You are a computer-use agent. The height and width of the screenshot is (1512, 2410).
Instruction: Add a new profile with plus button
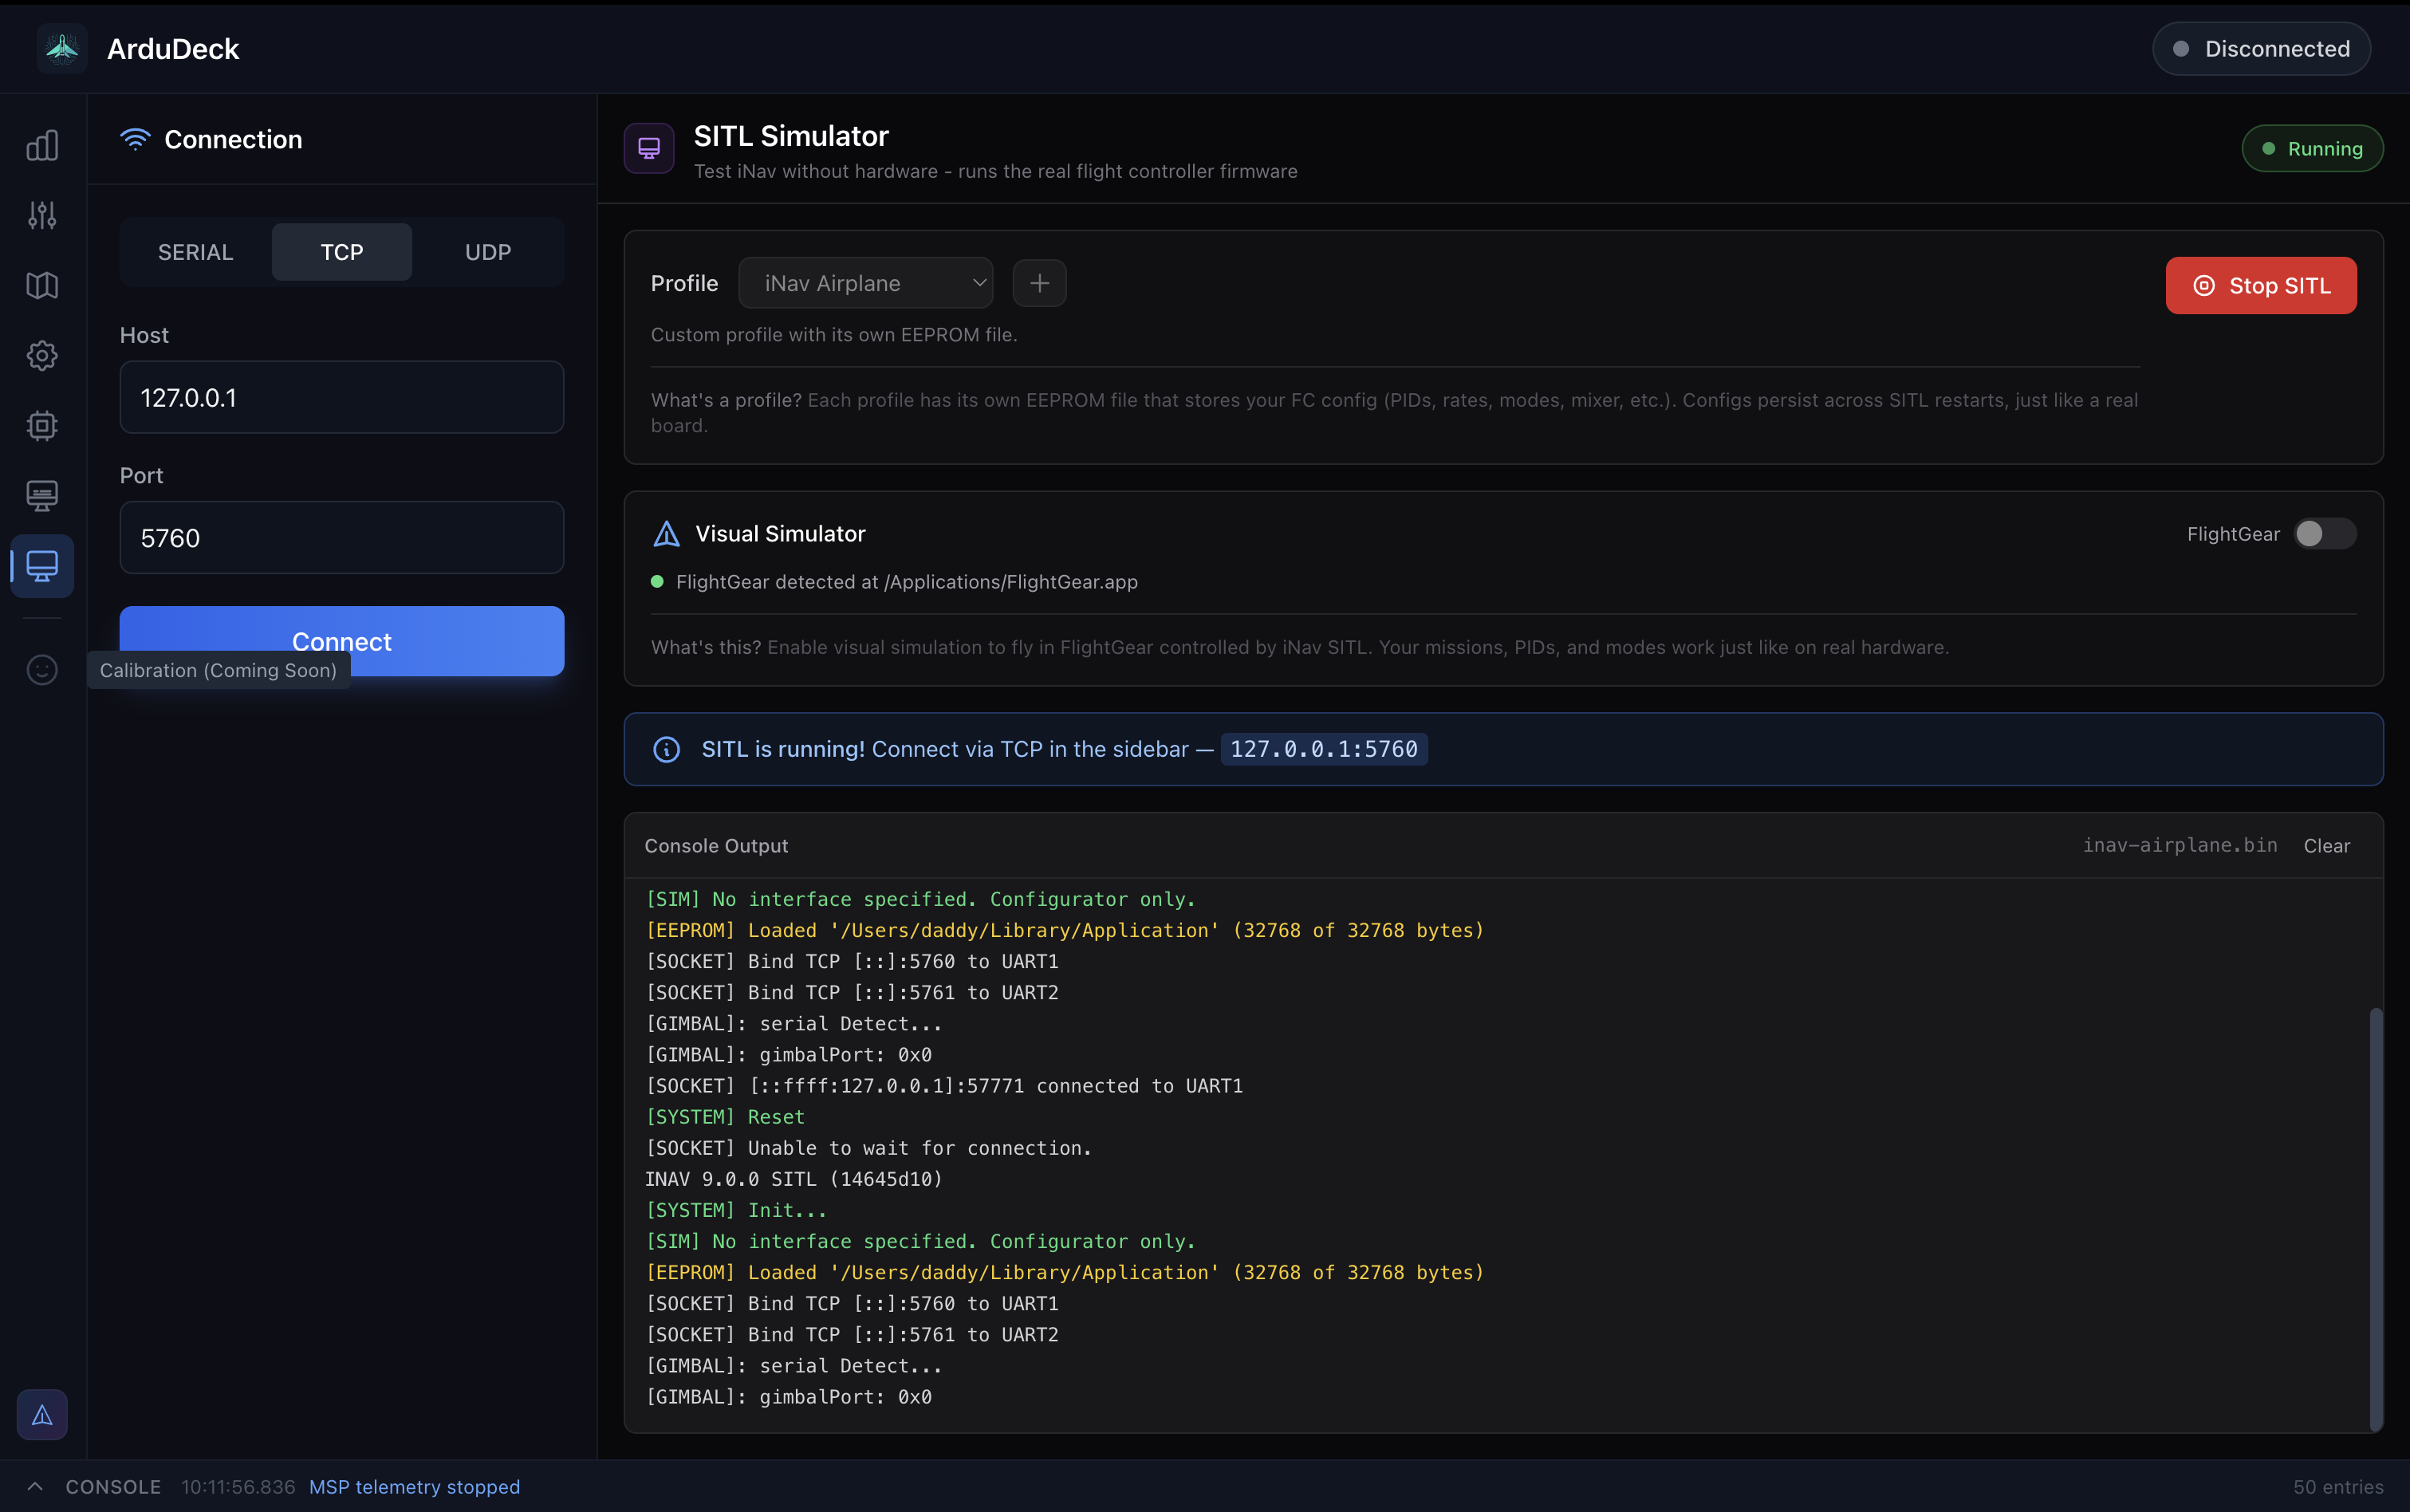(1040, 284)
